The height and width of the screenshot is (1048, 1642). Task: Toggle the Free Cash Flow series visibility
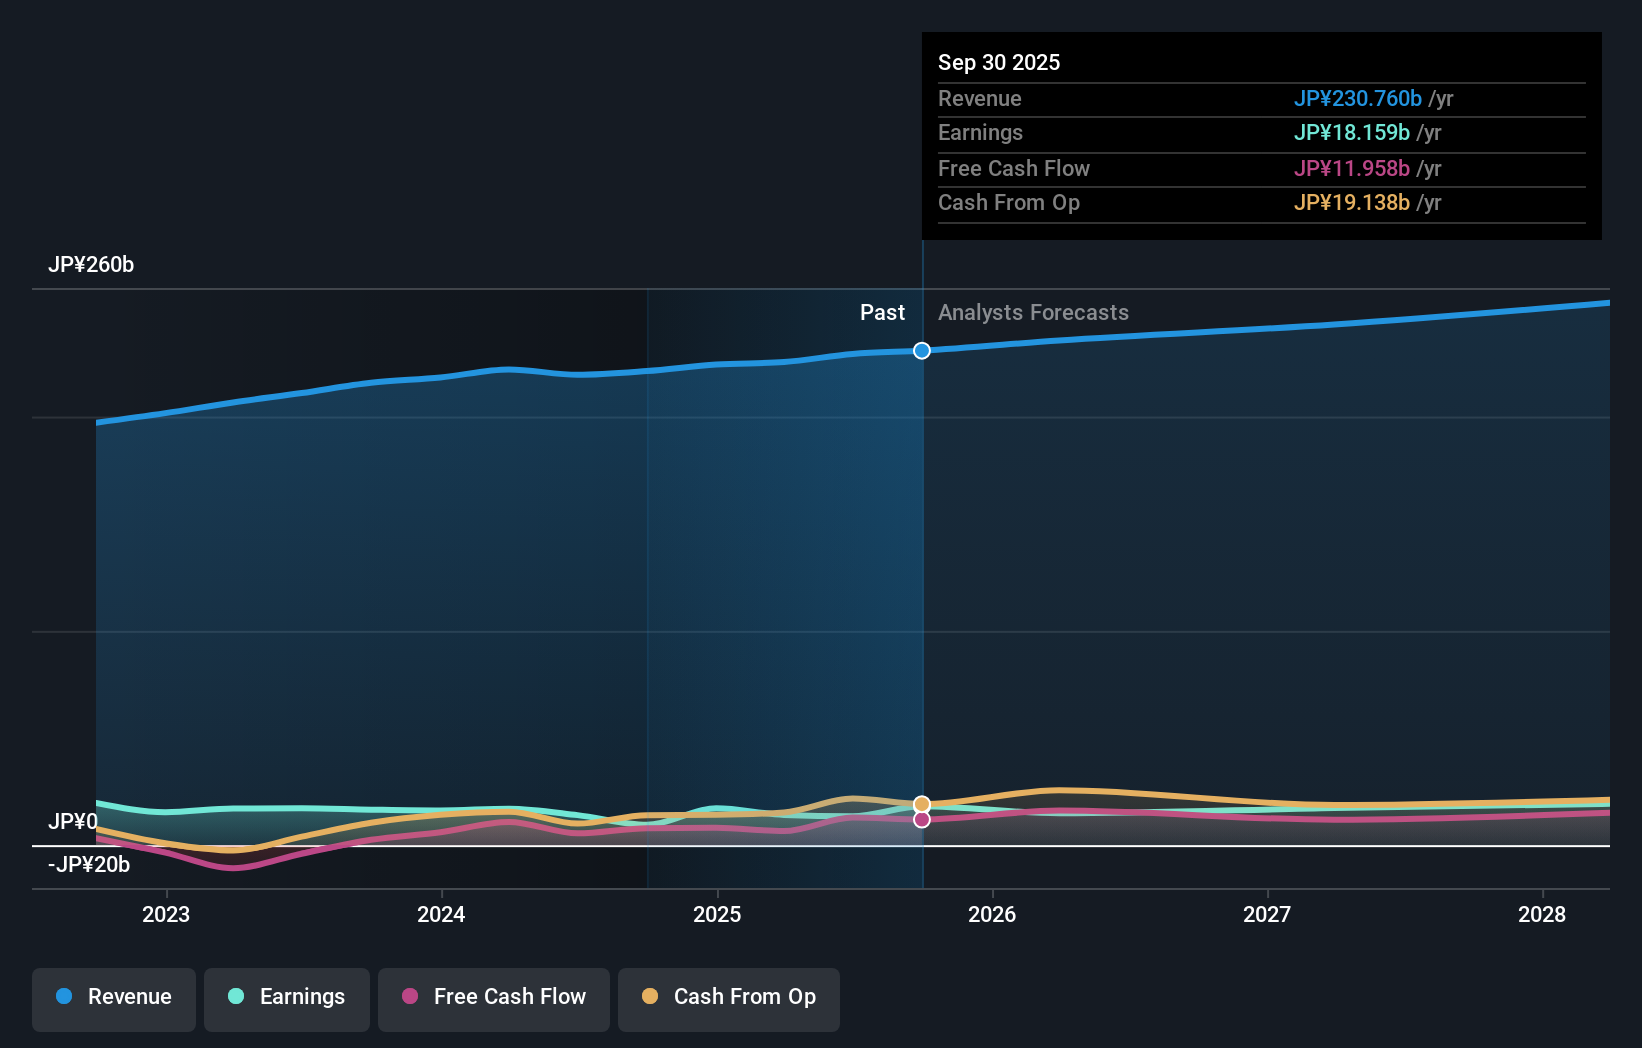(x=493, y=997)
